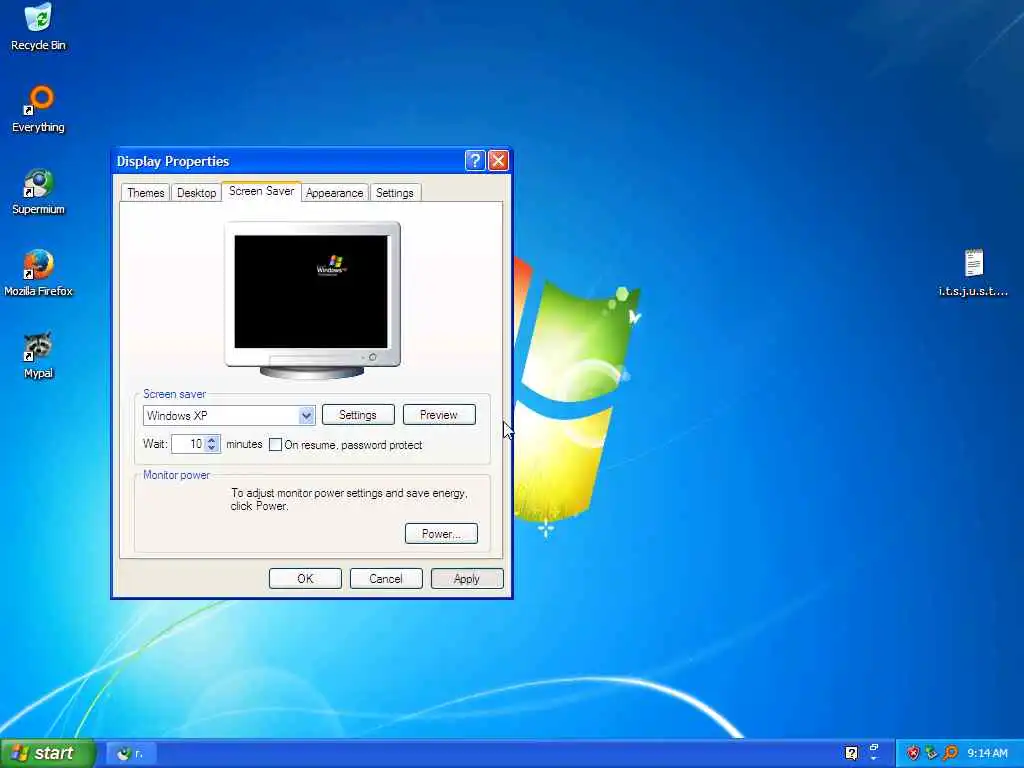This screenshot has height=768, width=1024.
Task: Click the screen saver Settings button
Action: 358,415
